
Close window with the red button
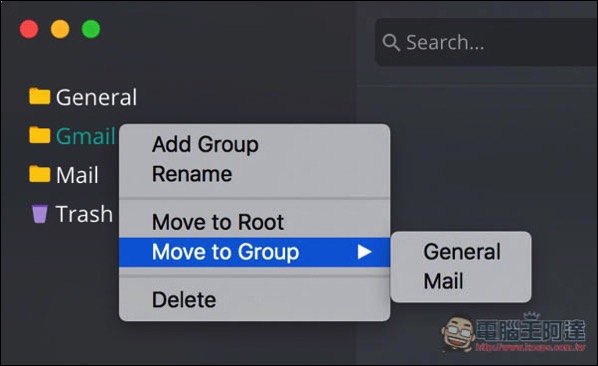click(x=29, y=29)
